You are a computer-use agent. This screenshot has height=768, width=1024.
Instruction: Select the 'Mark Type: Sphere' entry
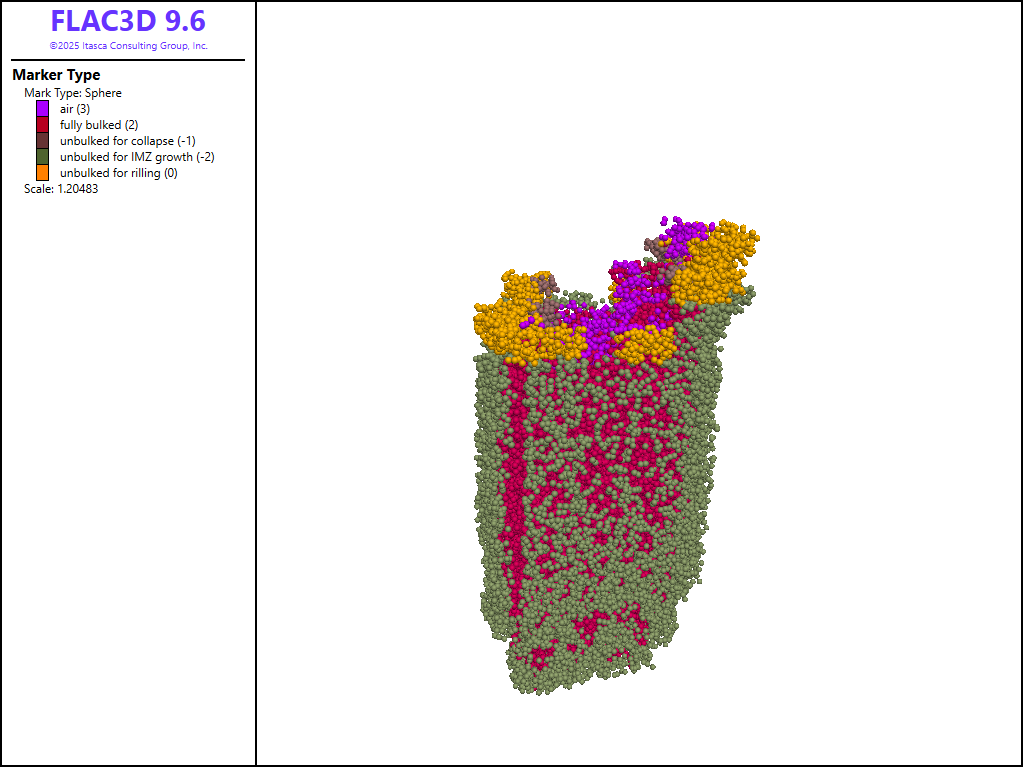(73, 93)
